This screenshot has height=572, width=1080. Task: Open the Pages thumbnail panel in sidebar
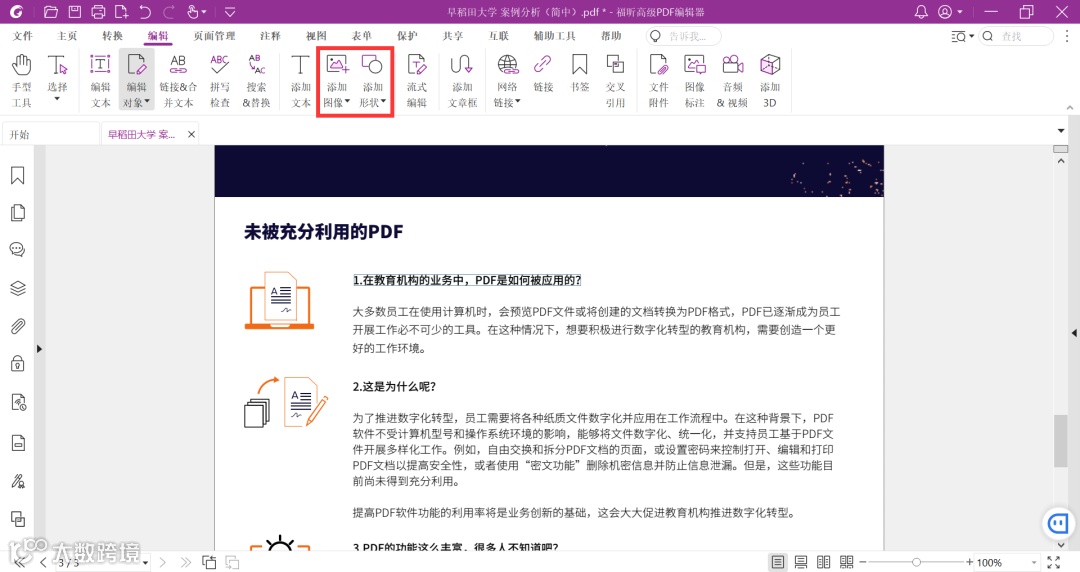[x=18, y=213]
